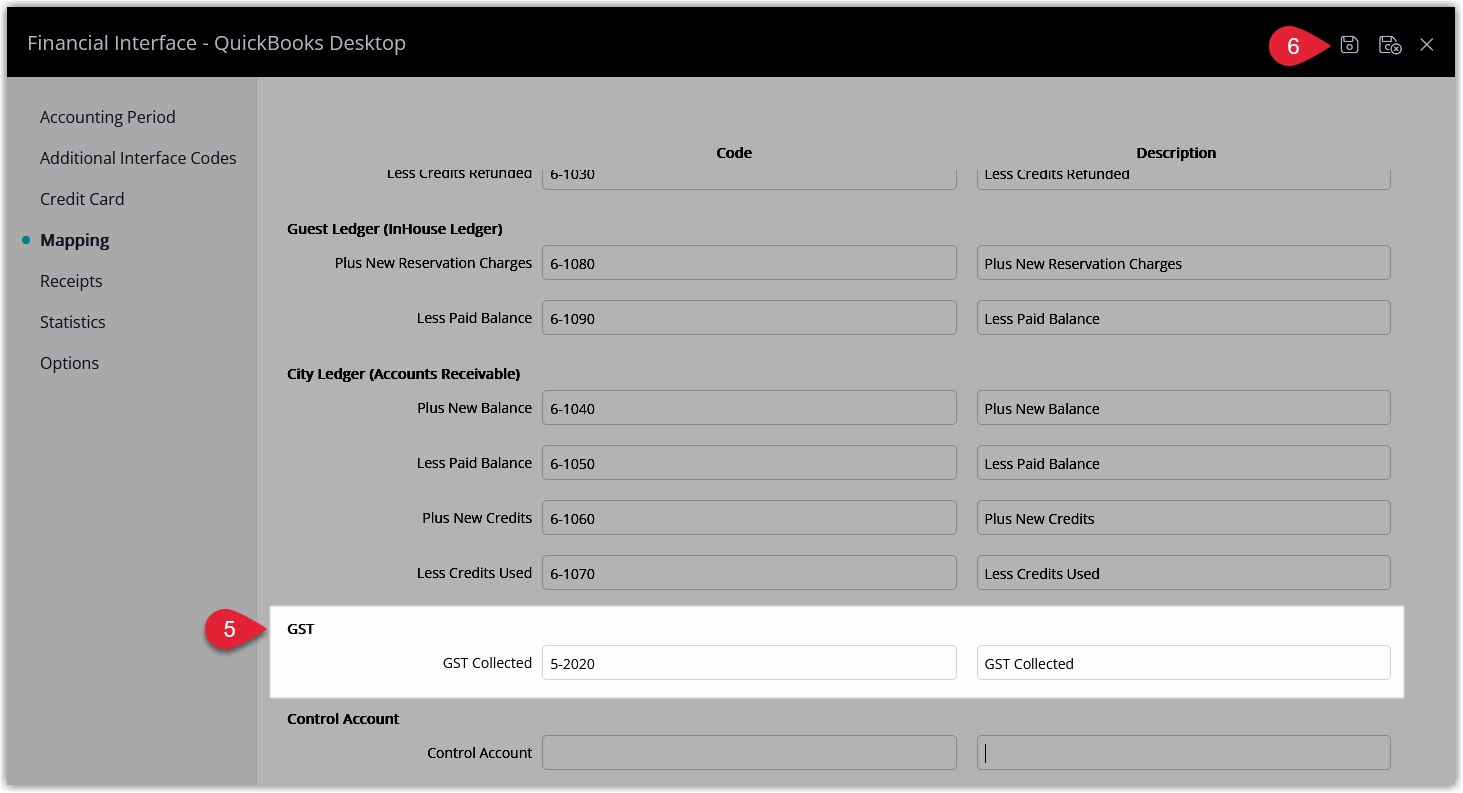Click Less Credits Used code field 6-1070
Image resolution: width=1463 pixels, height=793 pixels.
point(749,573)
